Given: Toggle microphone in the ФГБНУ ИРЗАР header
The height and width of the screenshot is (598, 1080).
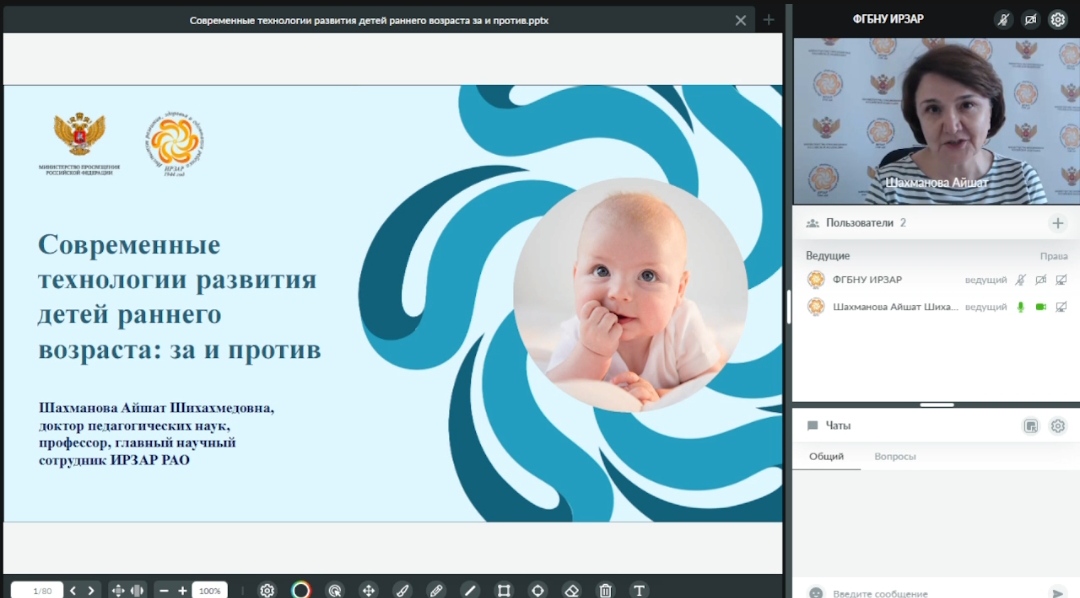Looking at the screenshot, I should click(x=1003, y=19).
